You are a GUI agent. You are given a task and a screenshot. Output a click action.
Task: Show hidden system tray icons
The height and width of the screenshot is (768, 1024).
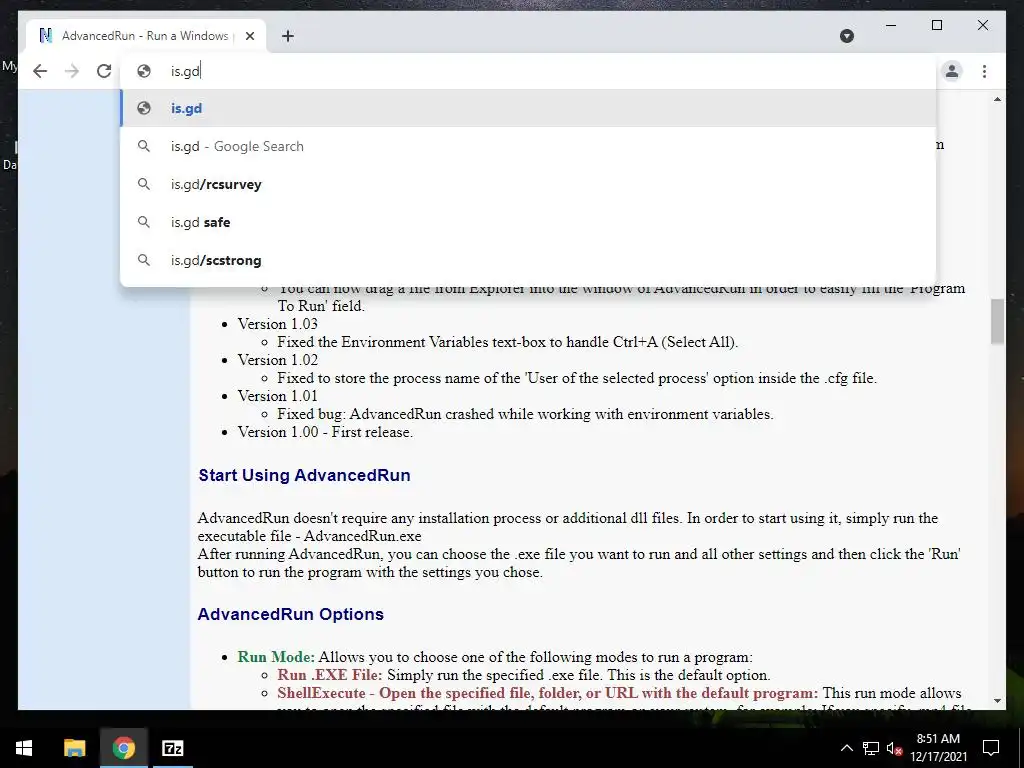tap(846, 748)
